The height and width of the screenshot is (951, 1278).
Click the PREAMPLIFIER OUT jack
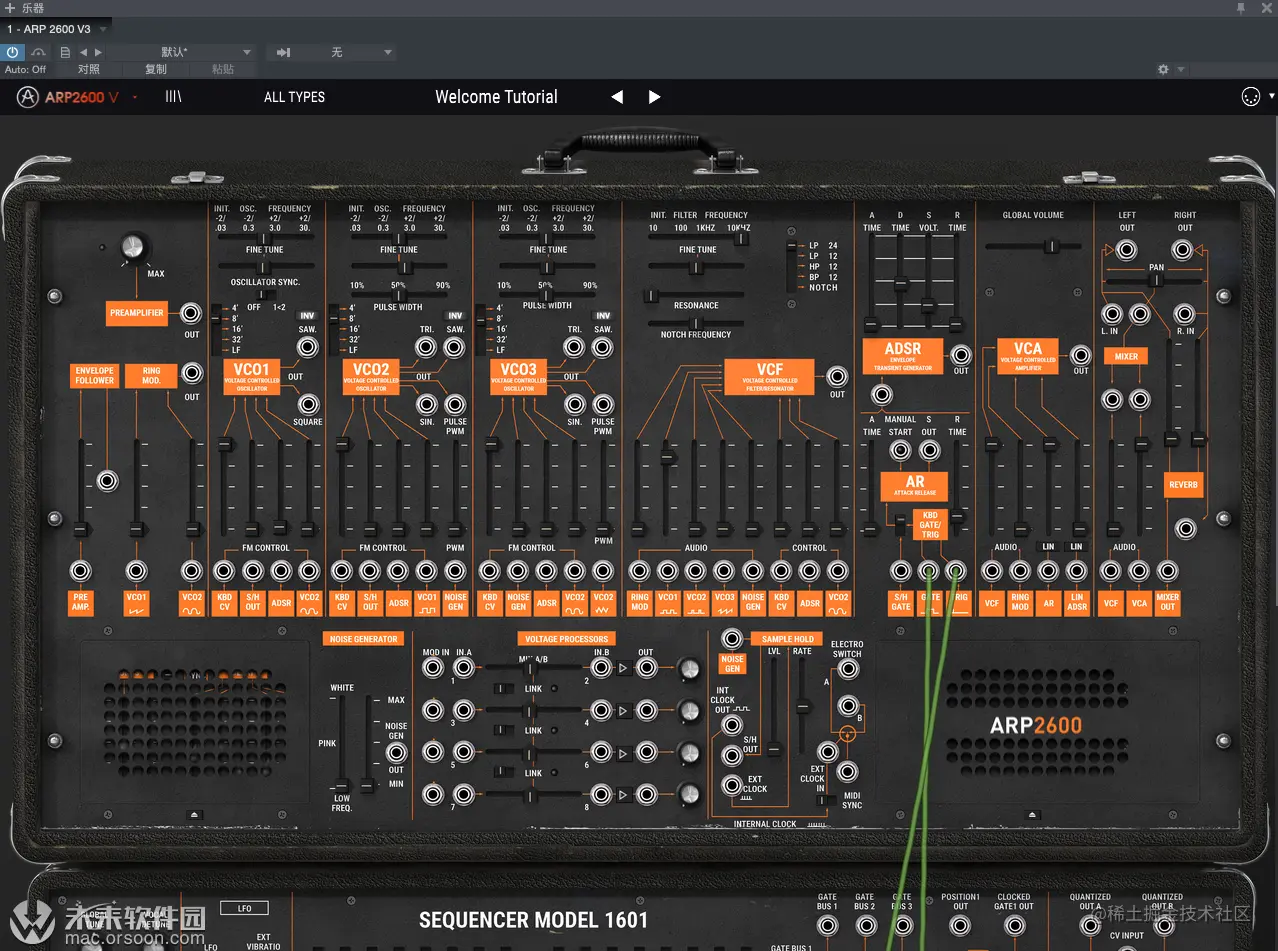[x=191, y=313]
